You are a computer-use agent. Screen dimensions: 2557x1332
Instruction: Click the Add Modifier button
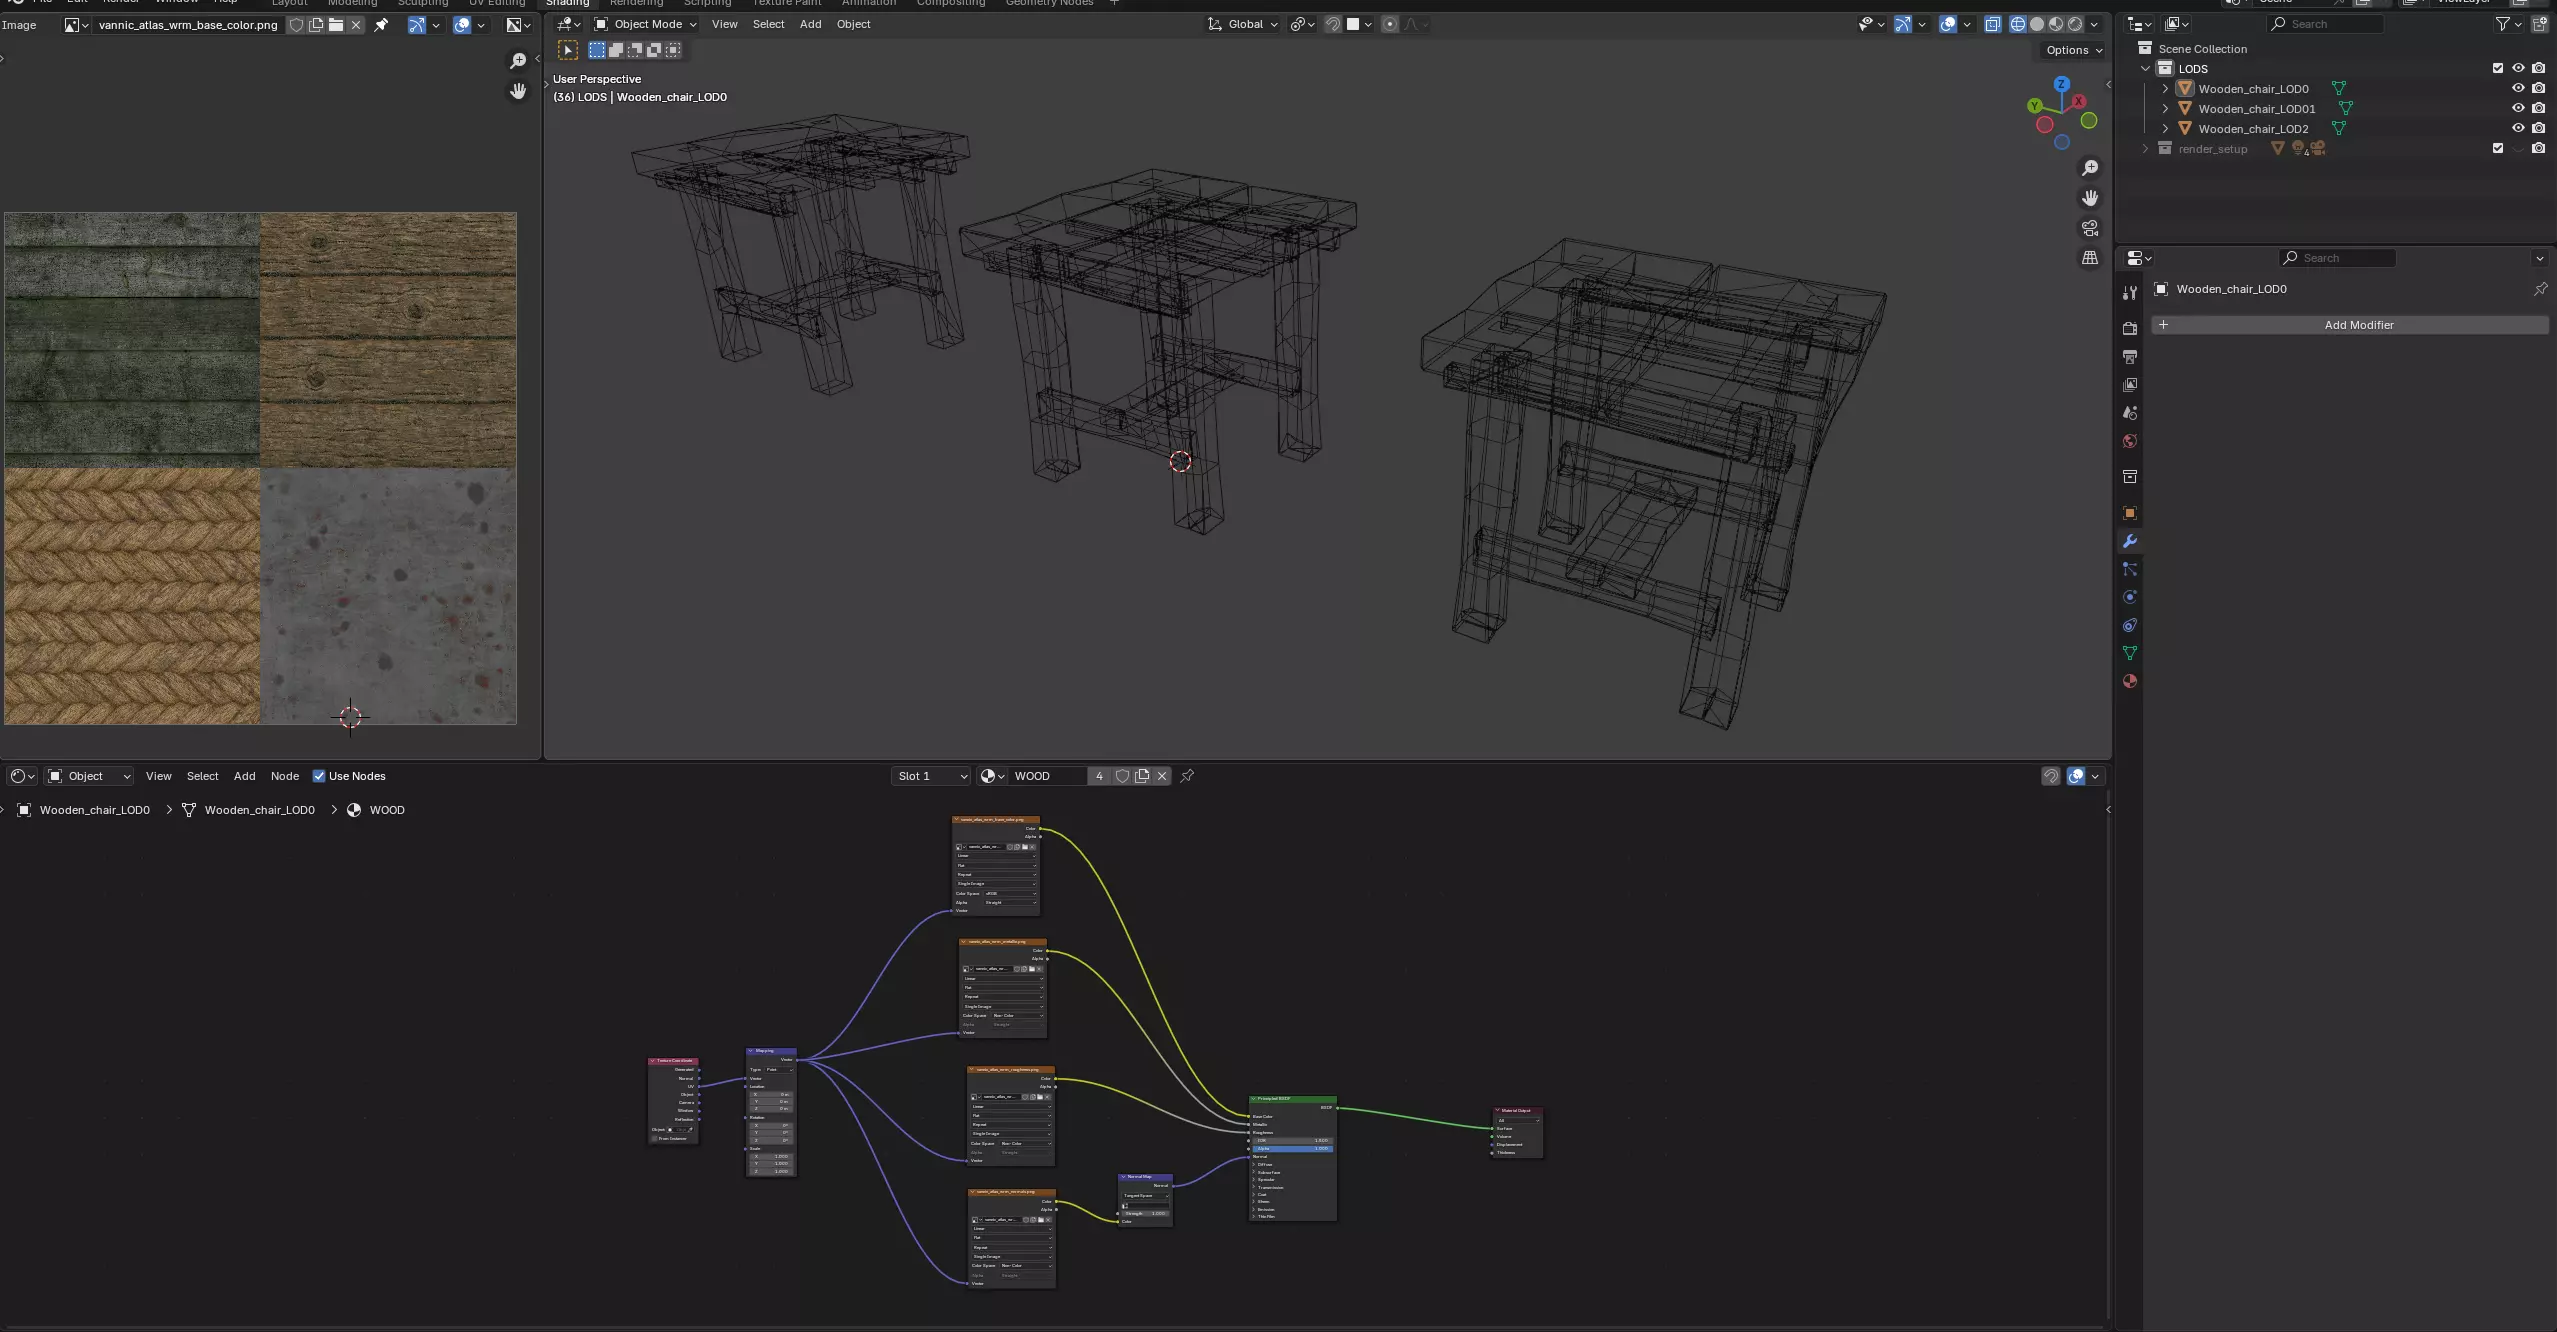[2349, 325]
